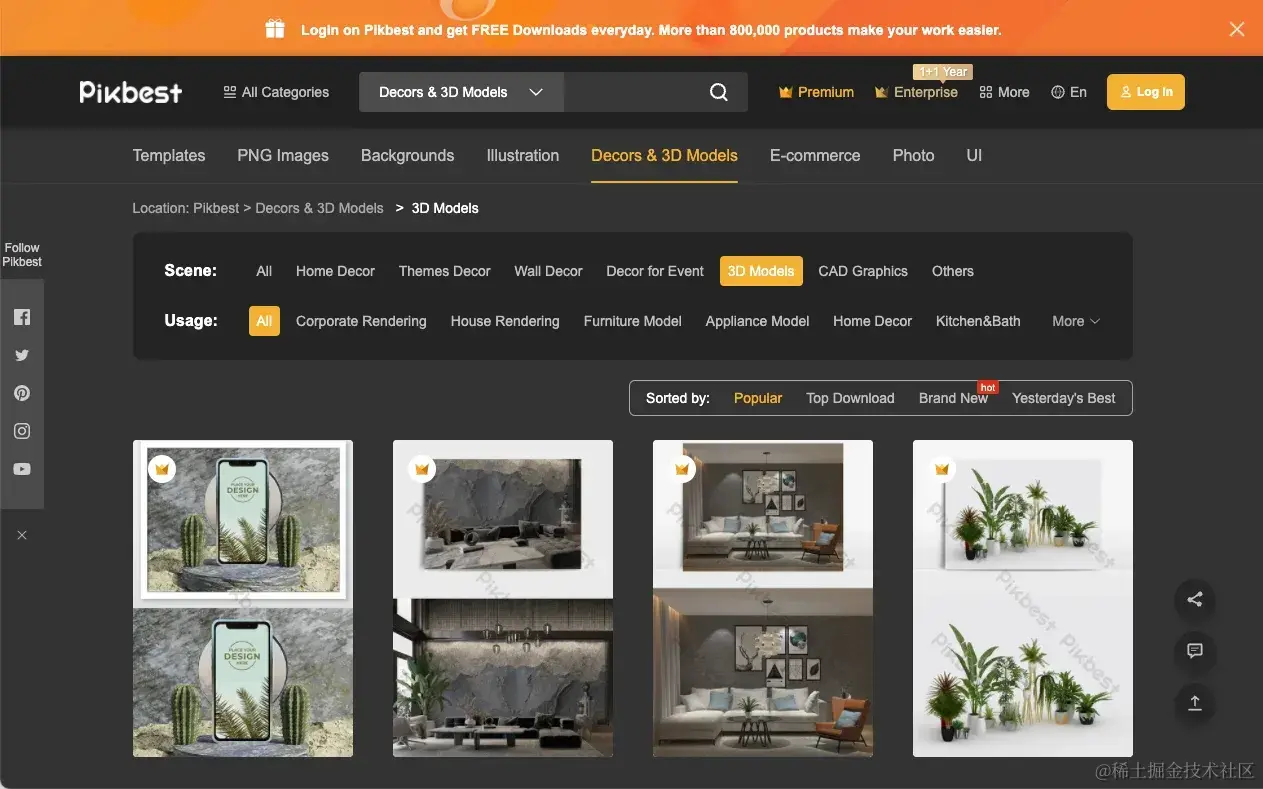Filter usage by House Rendering

pyautogui.click(x=505, y=321)
